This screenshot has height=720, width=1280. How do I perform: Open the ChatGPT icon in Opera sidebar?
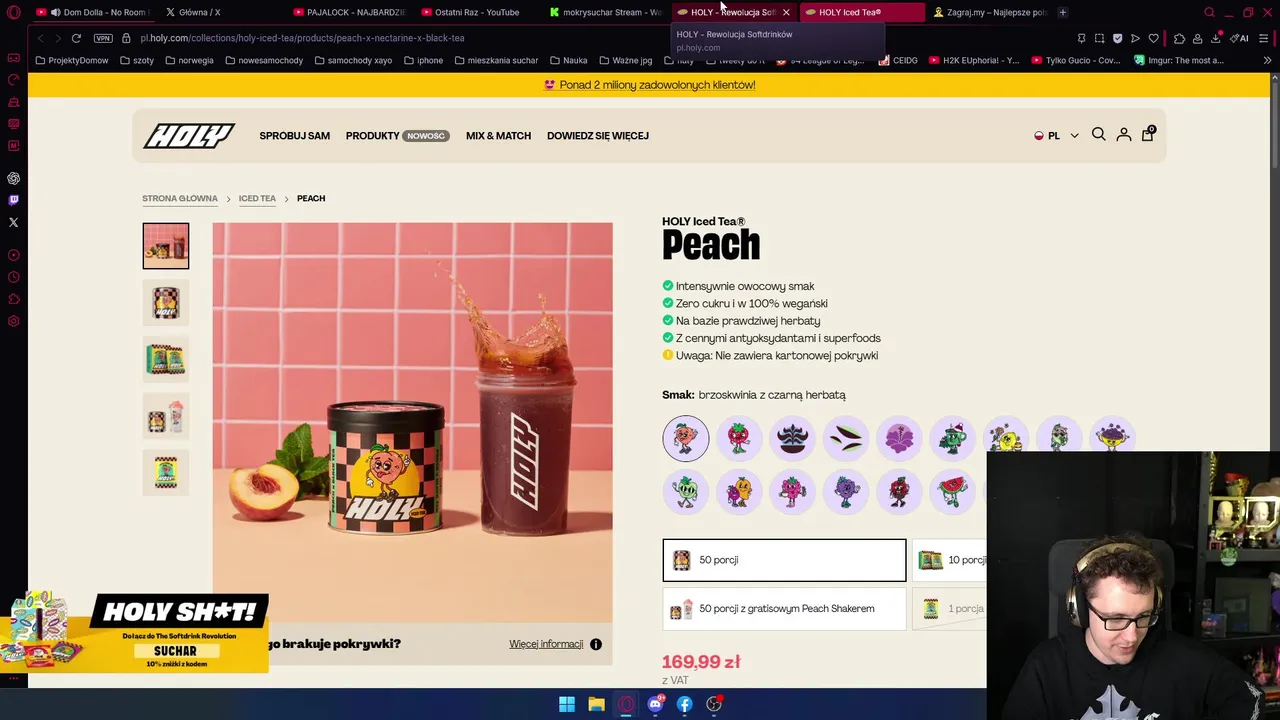tap(14, 178)
